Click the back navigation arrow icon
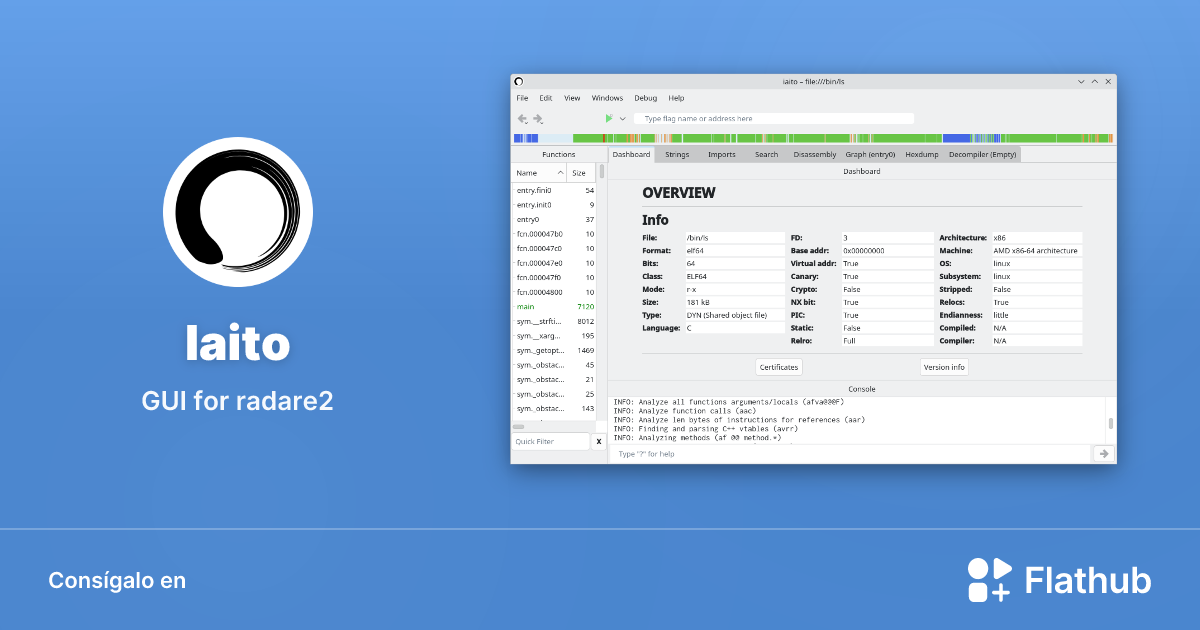This screenshot has height=630, width=1200. point(521,118)
